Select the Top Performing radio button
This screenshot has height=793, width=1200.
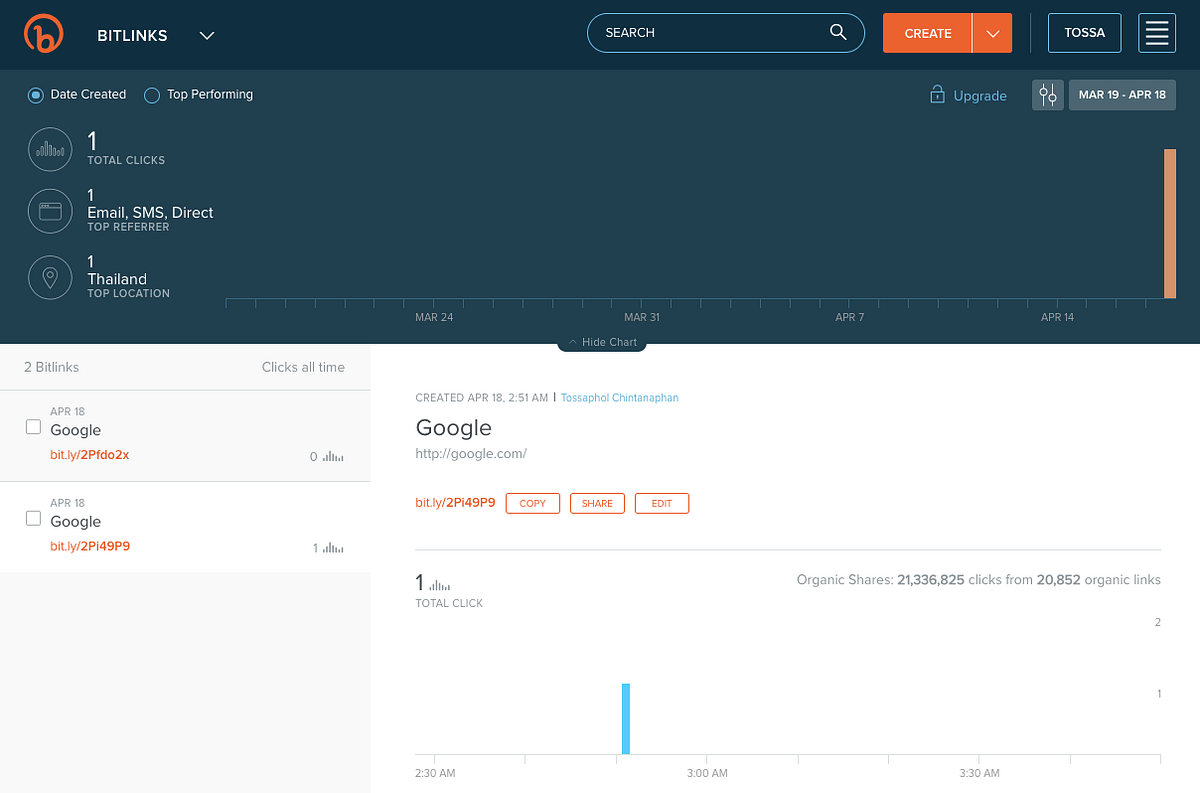click(152, 95)
